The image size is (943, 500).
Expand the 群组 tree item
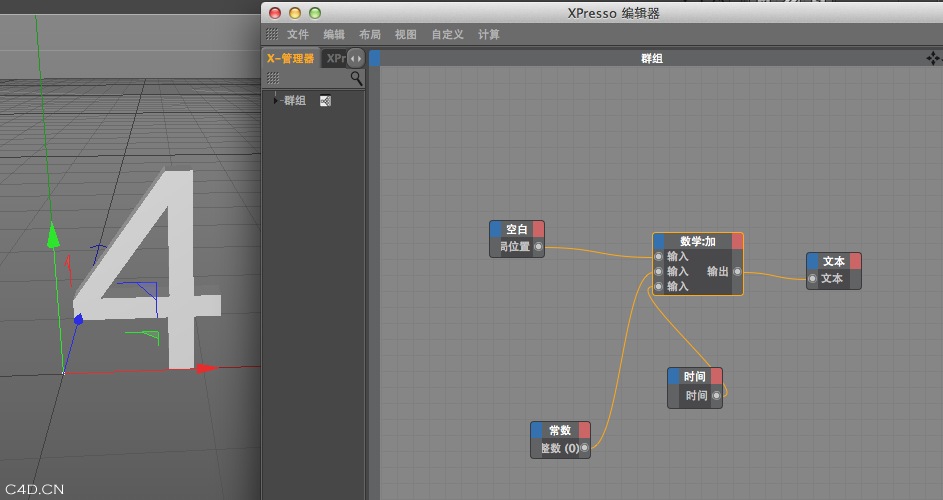[275, 100]
